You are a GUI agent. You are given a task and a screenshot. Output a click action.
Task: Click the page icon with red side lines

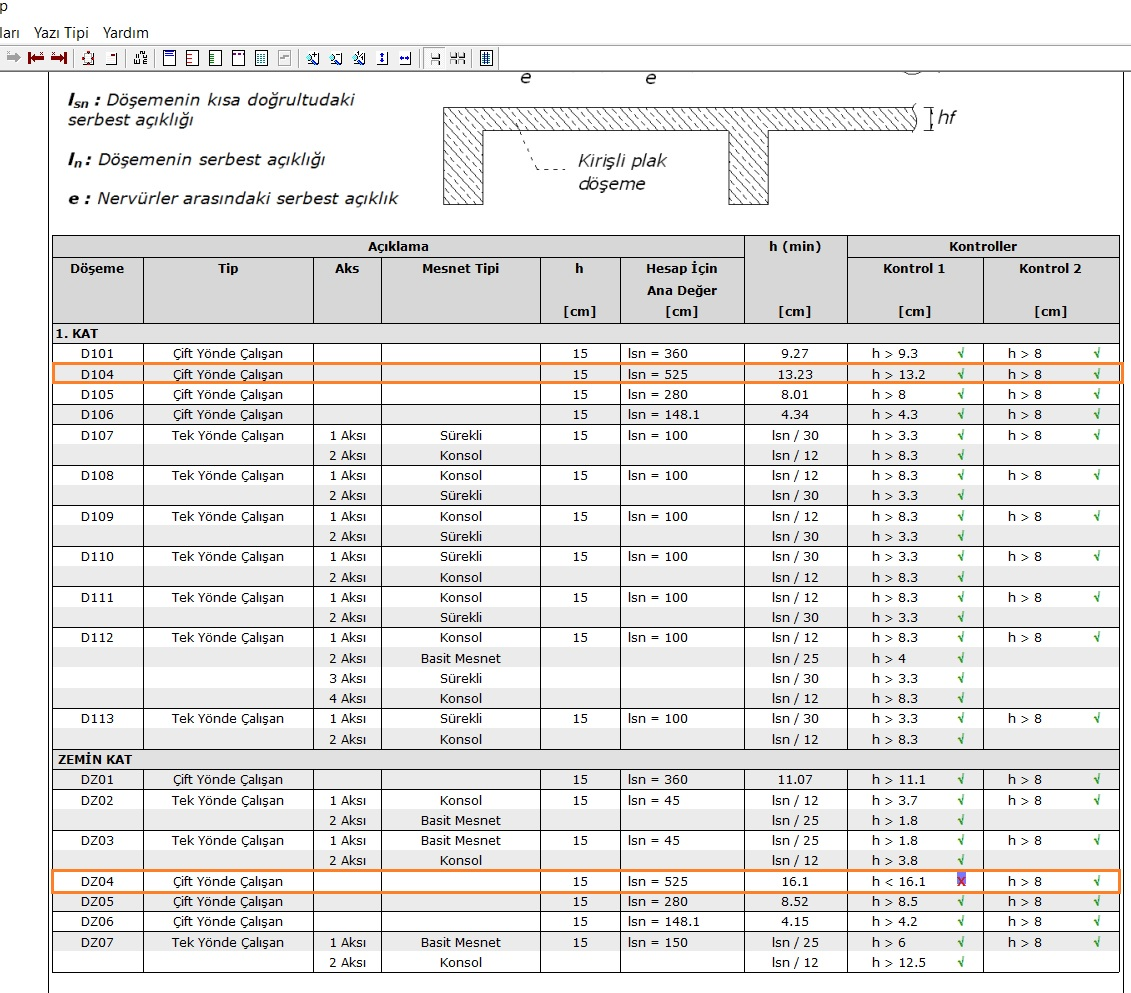click(192, 58)
